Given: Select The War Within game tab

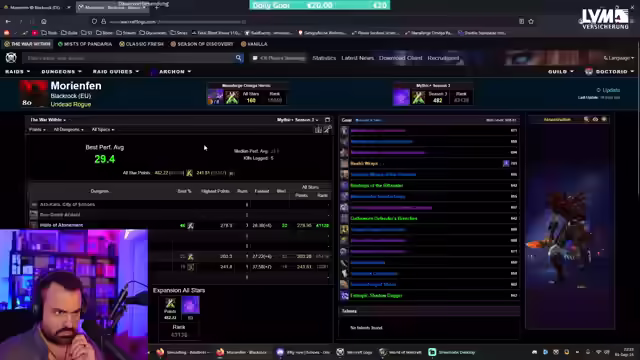Looking at the screenshot, I should click(x=28, y=44).
